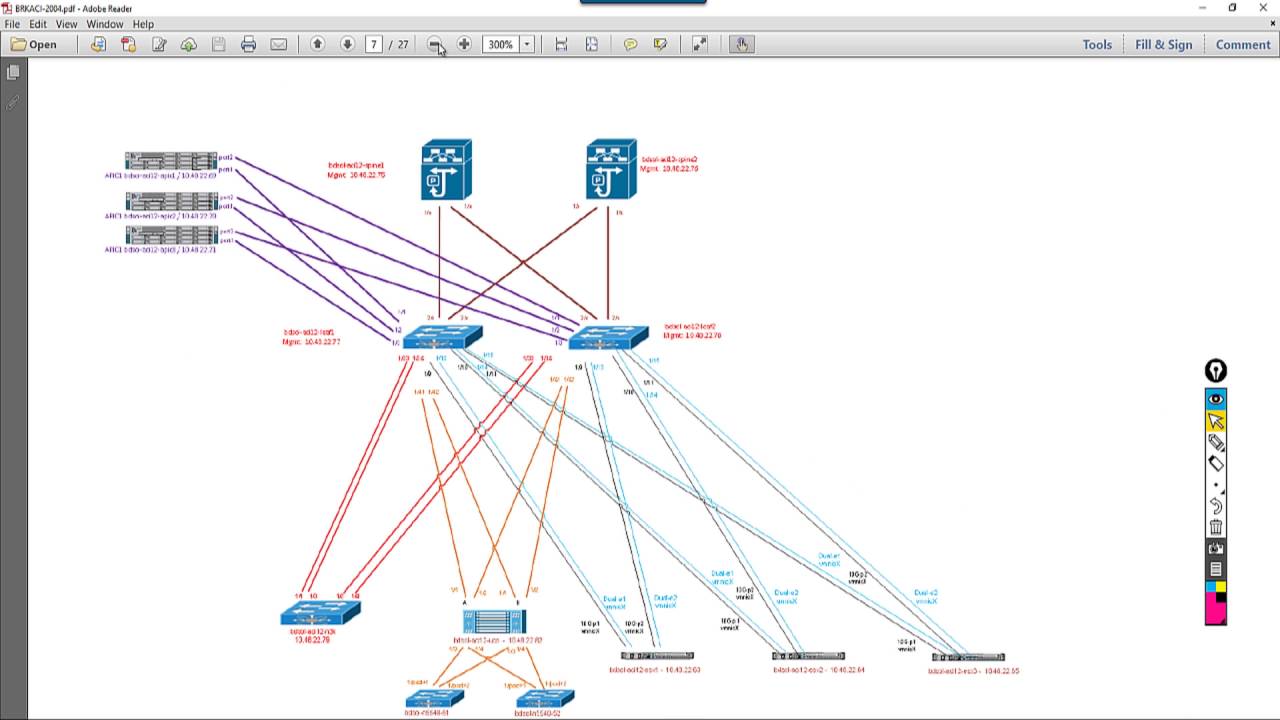Undo last stroke with curved arrow icon

[1215, 506]
